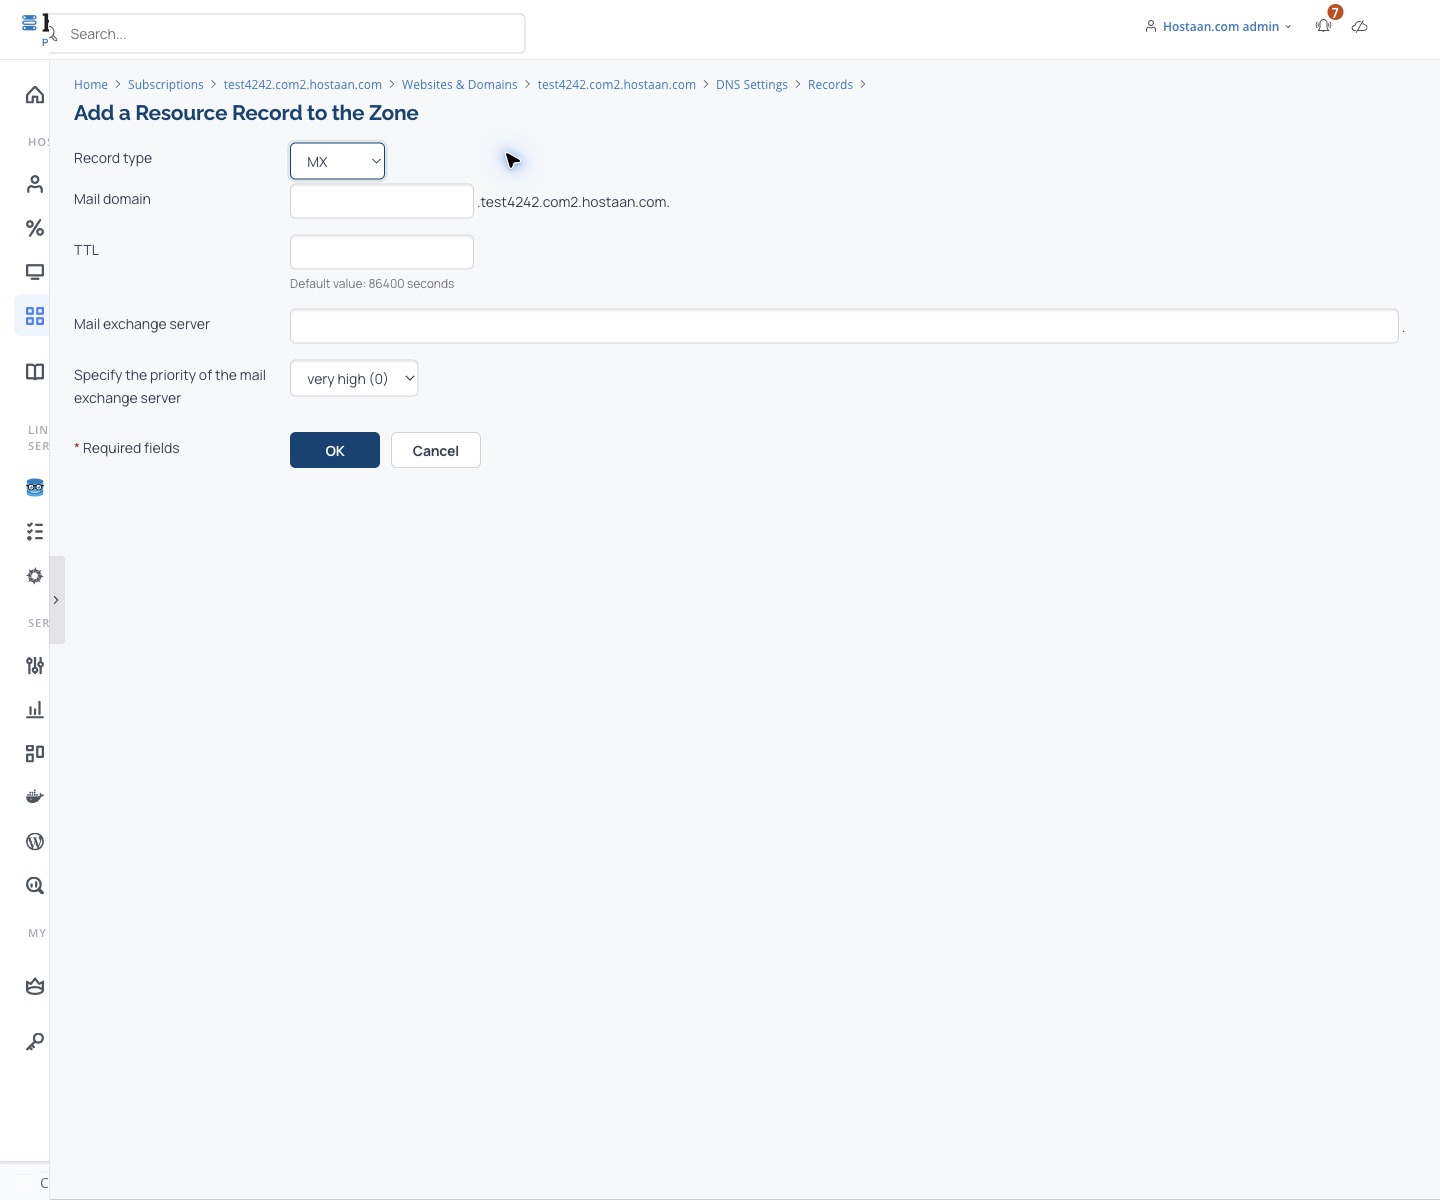Viewport: 1440px width, 1200px height.
Task: Open the Home icon in the sidebar
Action: 35,95
